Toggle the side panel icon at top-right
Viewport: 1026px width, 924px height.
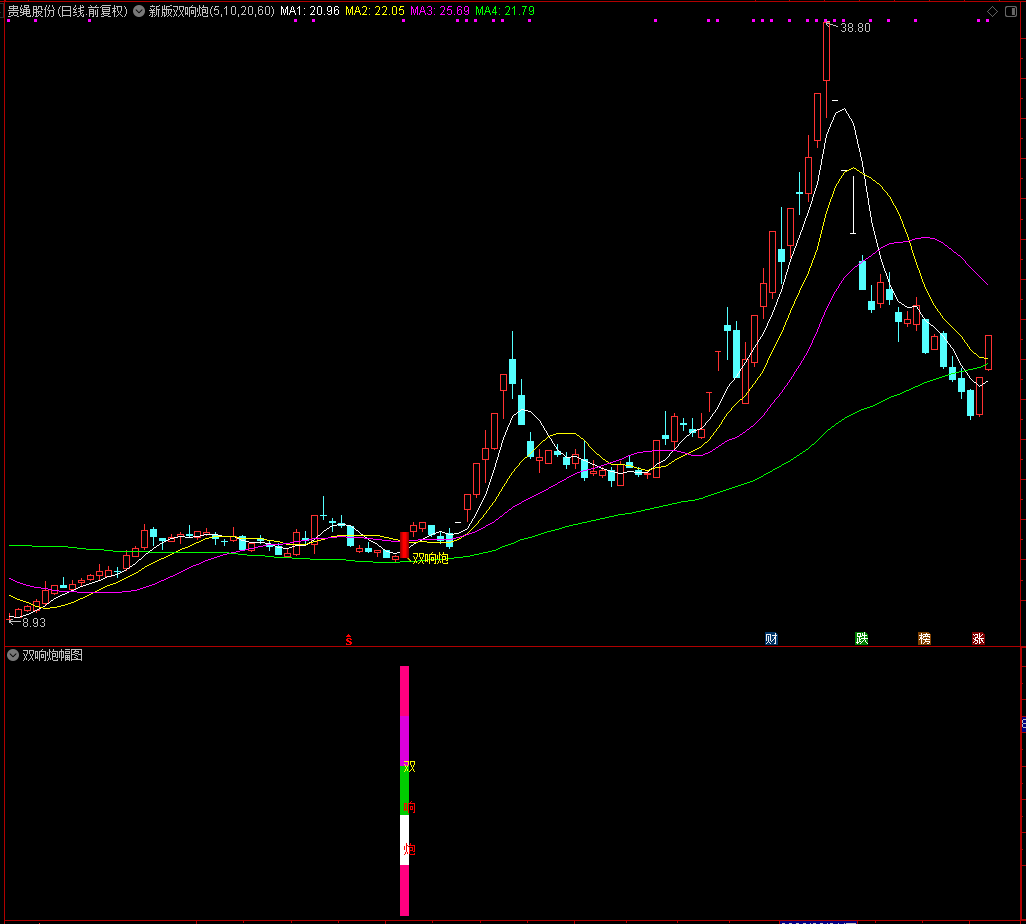[1009, 11]
